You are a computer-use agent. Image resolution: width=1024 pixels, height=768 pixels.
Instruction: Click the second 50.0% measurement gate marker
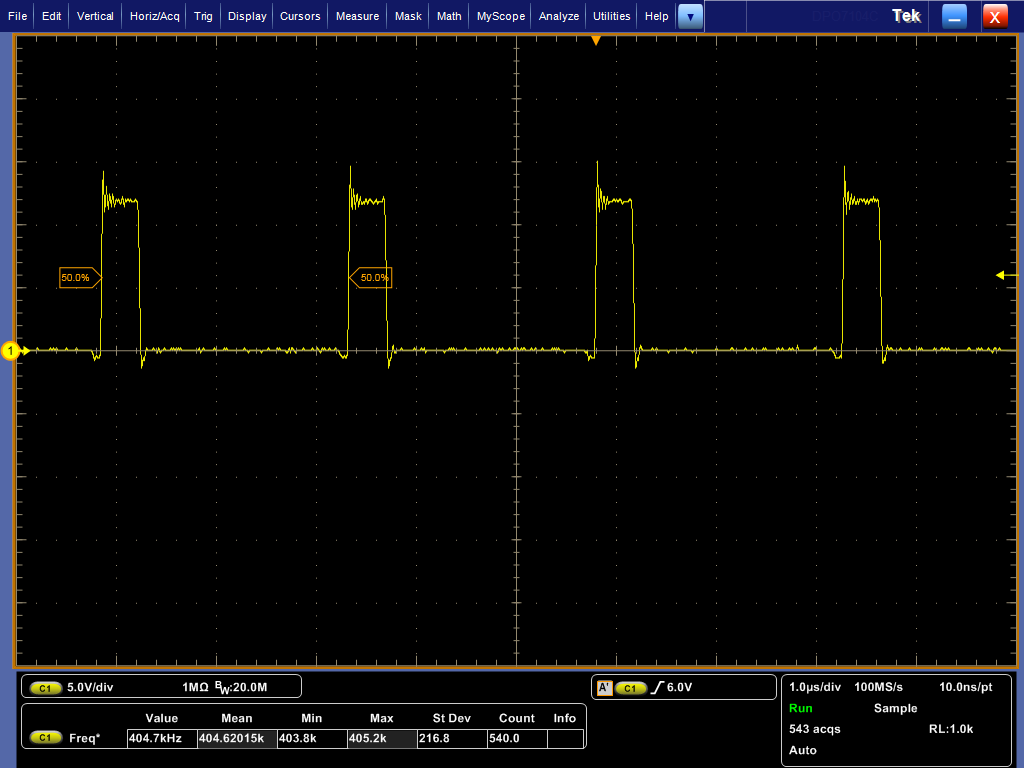tap(372, 277)
